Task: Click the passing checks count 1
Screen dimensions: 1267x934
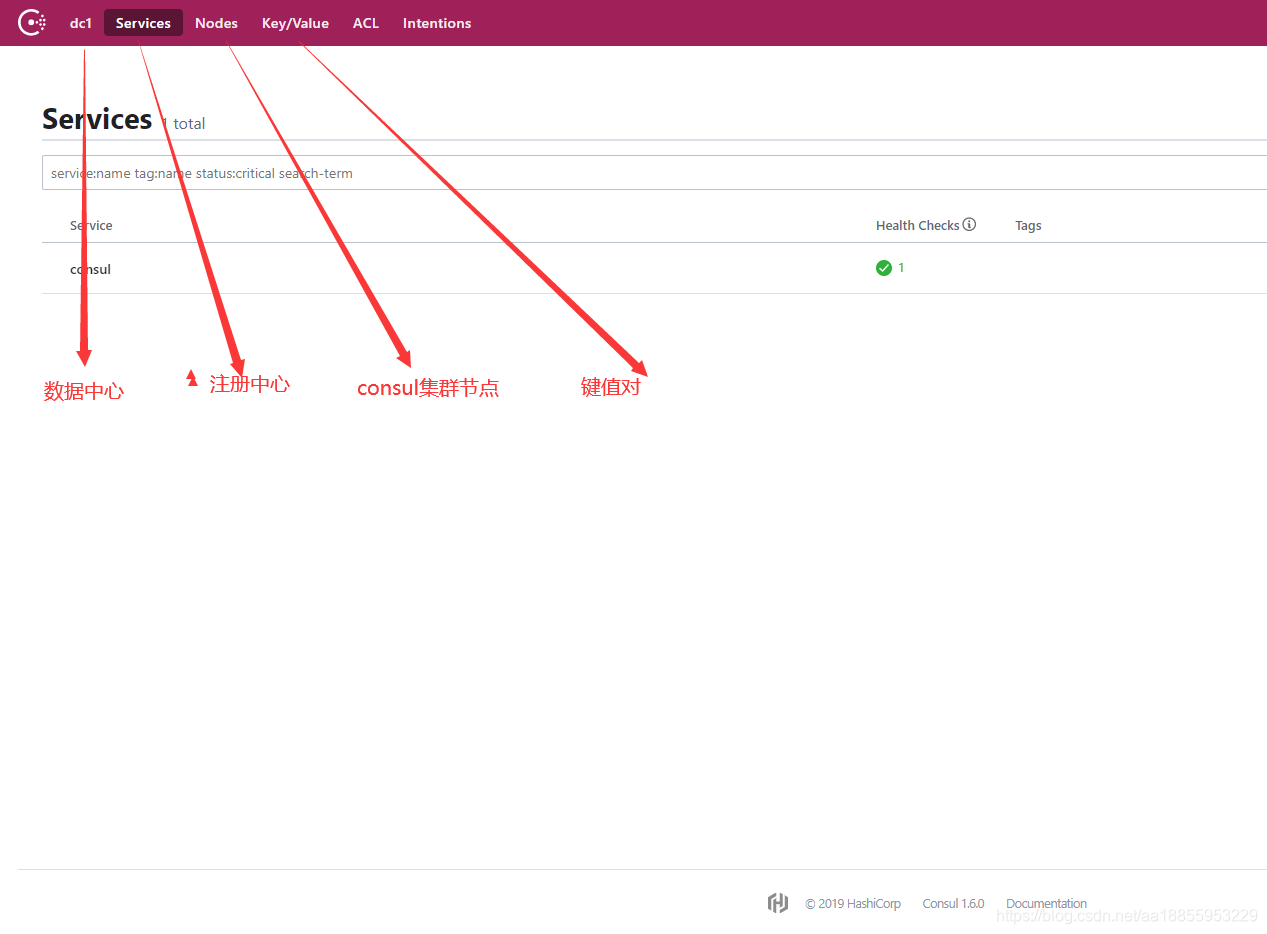Action: [x=901, y=268]
